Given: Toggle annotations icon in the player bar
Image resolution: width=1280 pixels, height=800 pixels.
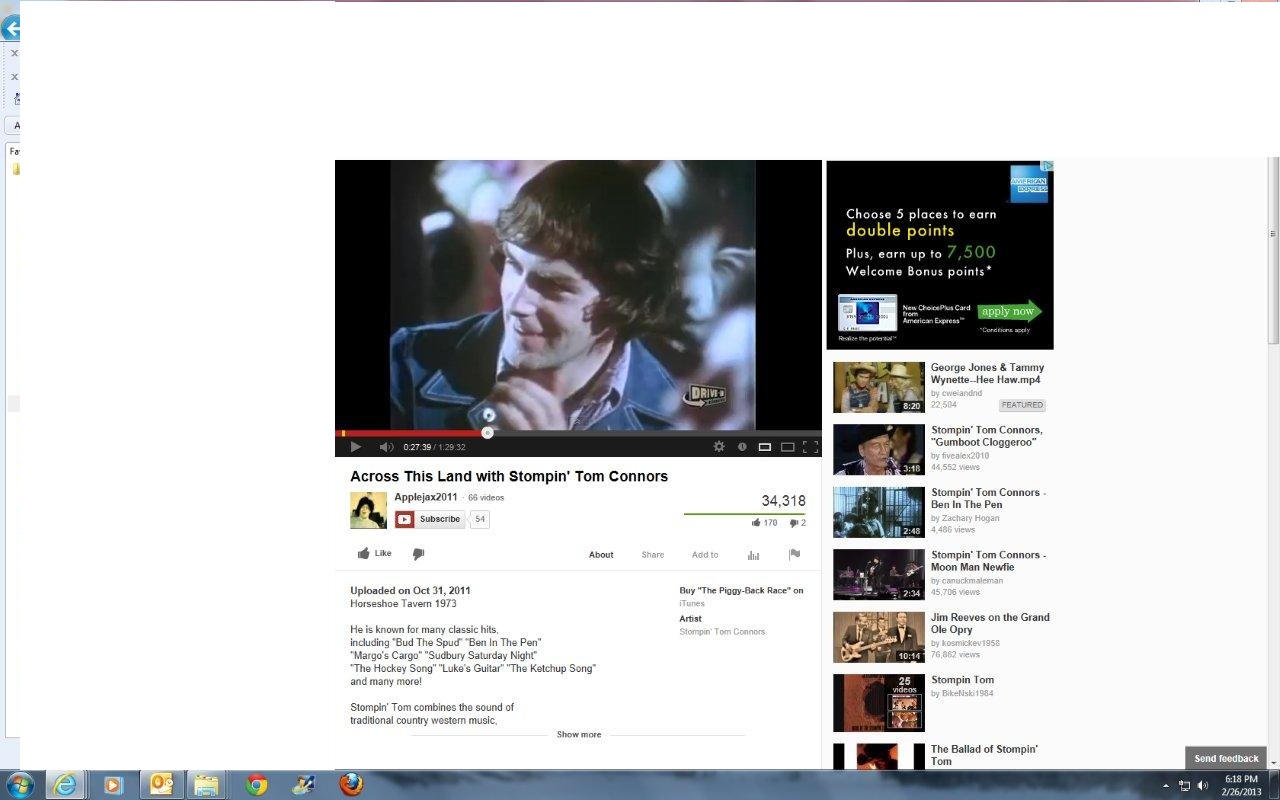Looking at the screenshot, I should click(742, 447).
